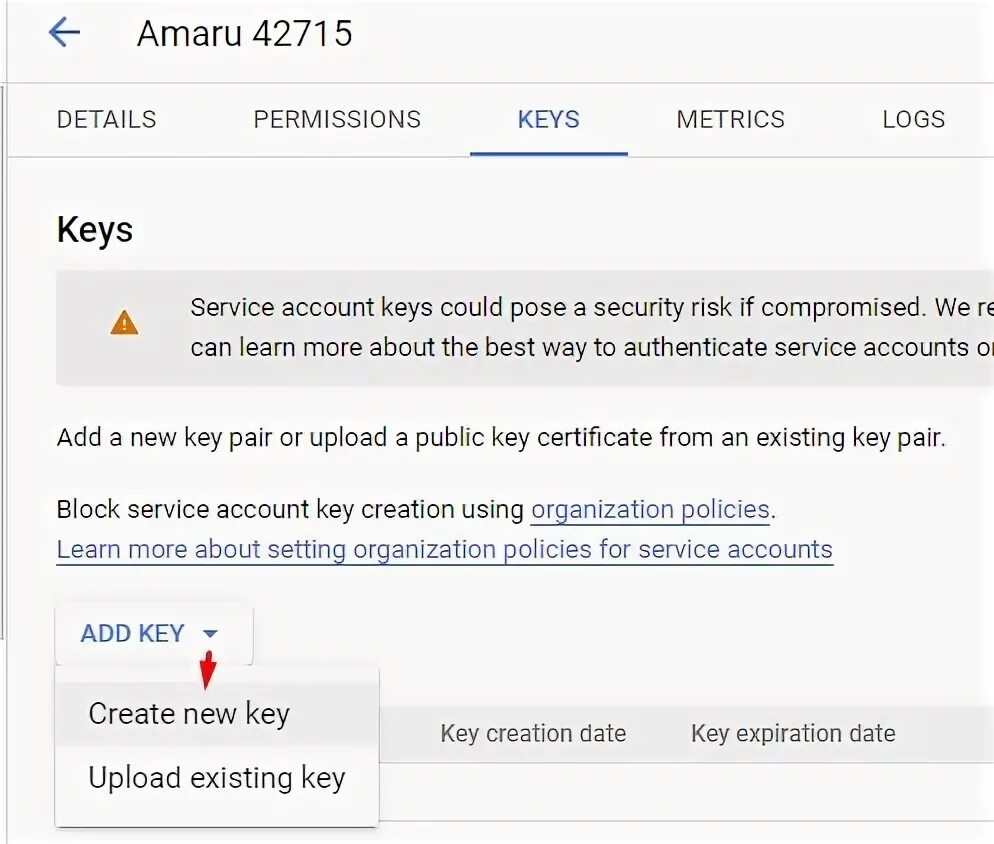The width and height of the screenshot is (994, 844).
Task: View the LOGS tab
Action: 913,120
